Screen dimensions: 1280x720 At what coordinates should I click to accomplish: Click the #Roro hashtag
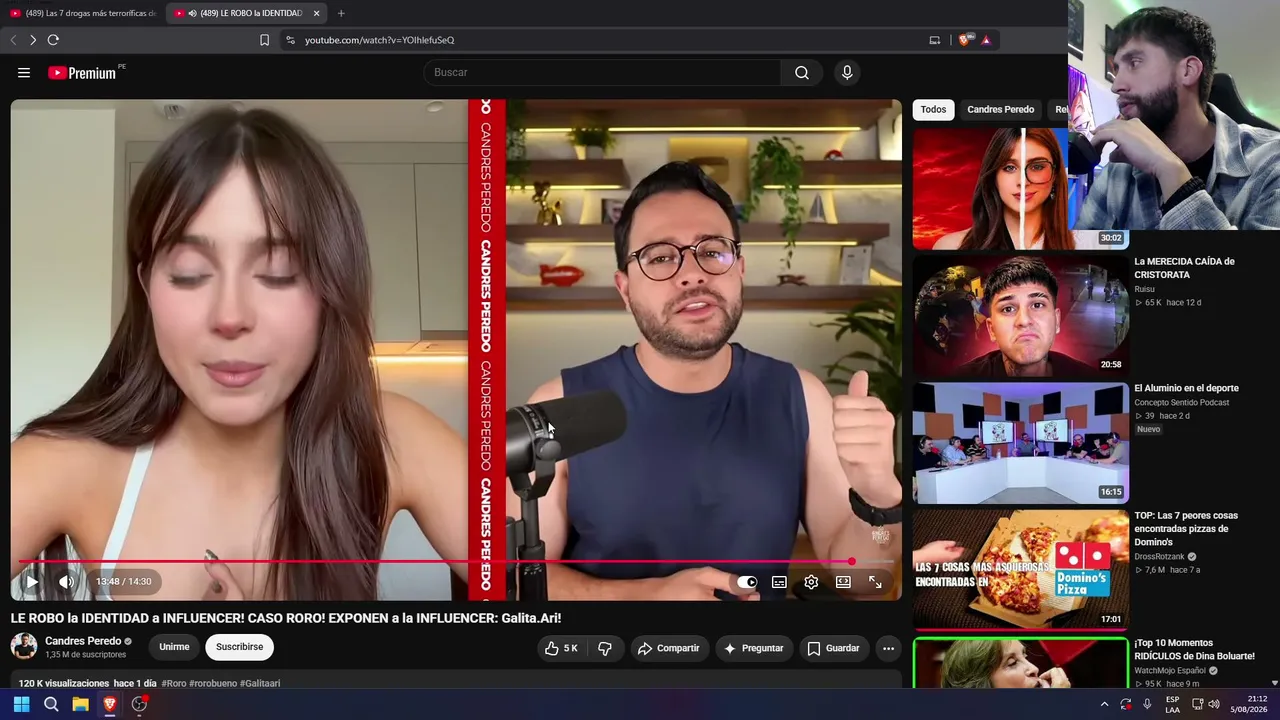click(x=174, y=684)
